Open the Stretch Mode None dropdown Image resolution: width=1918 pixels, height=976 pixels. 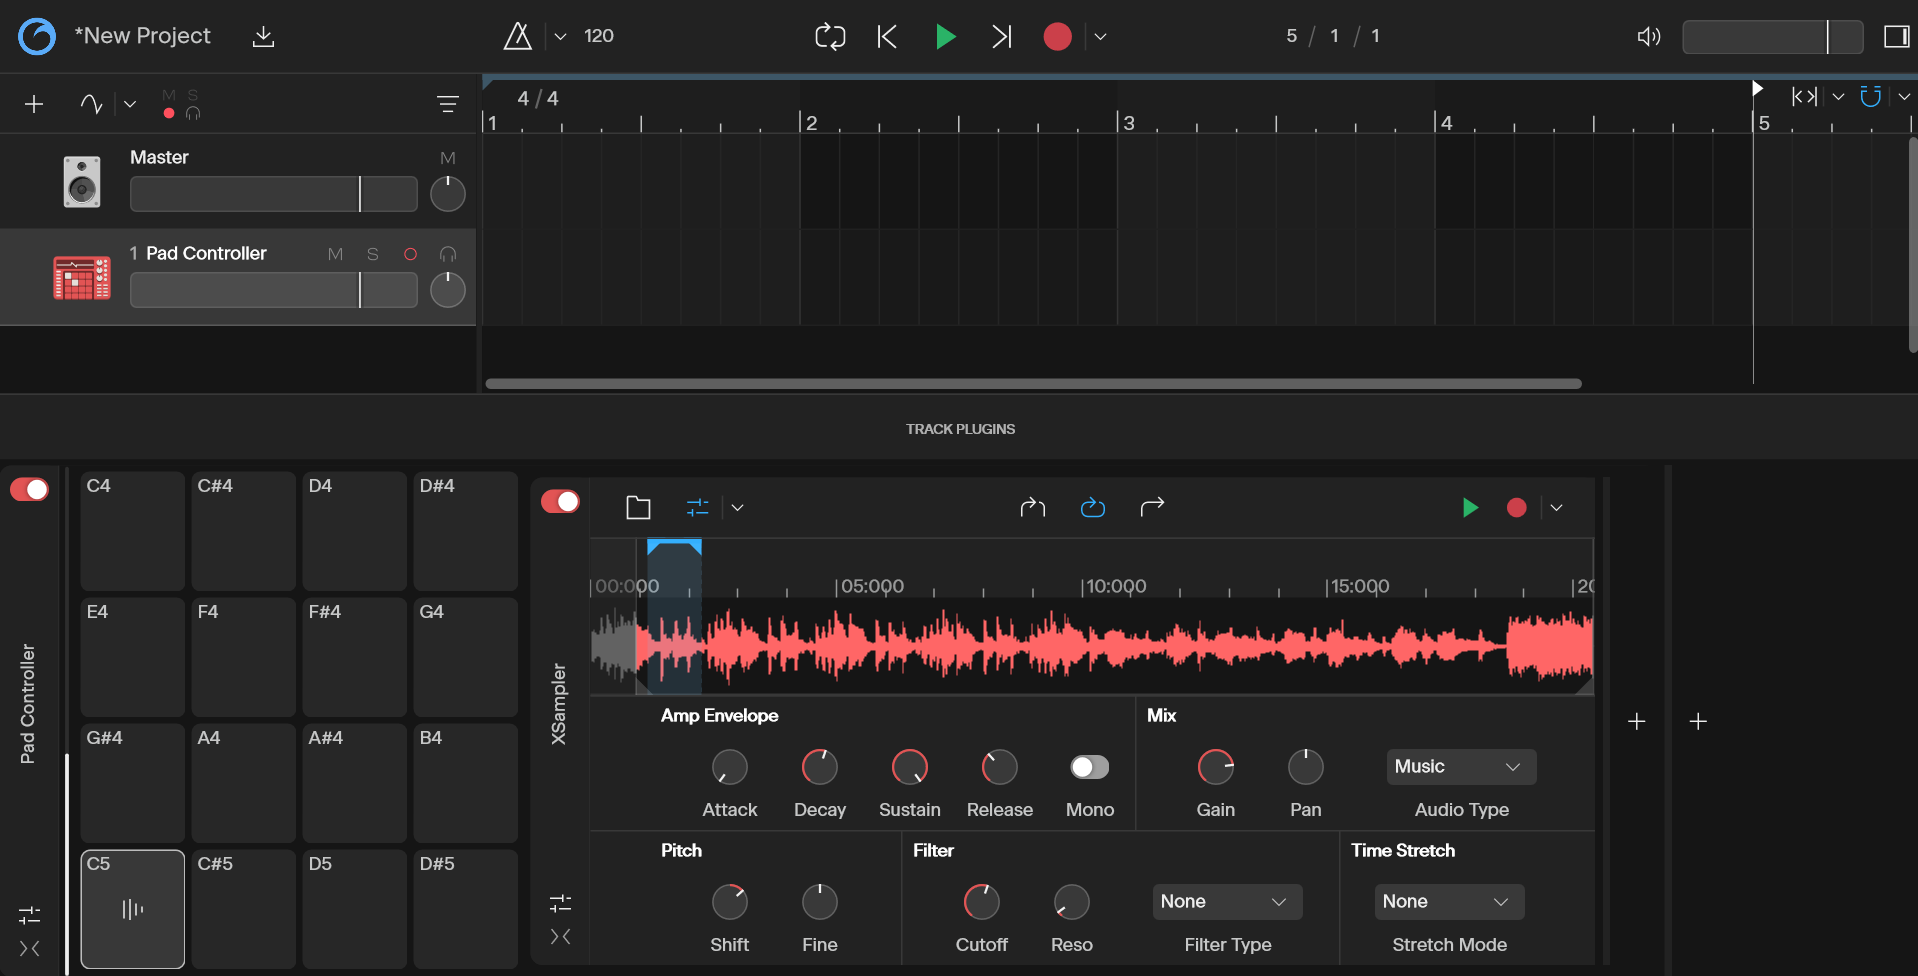pyautogui.click(x=1449, y=902)
